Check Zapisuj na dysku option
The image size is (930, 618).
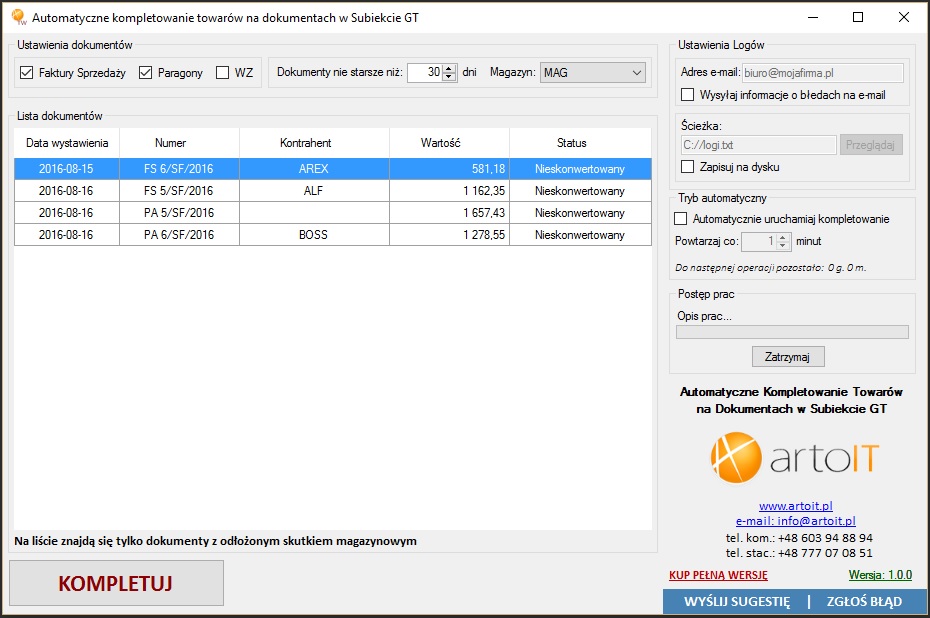pyautogui.click(x=687, y=167)
